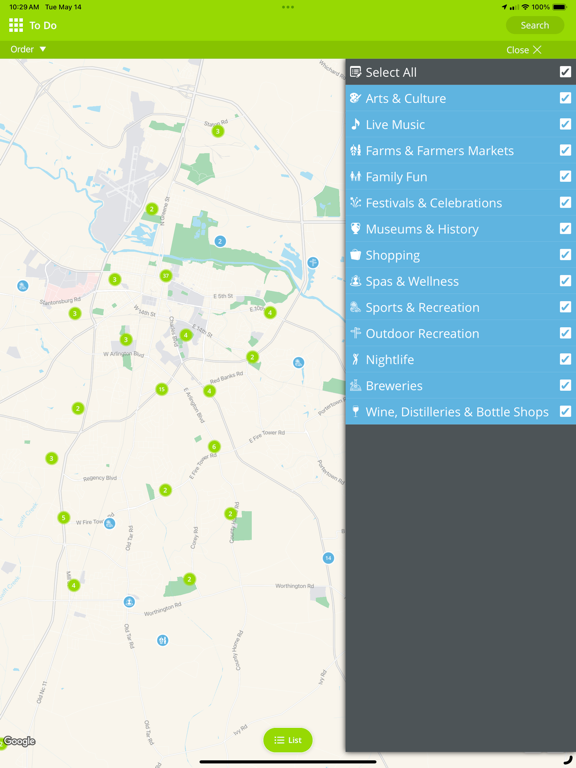Tap the Breweries icon

tap(356, 385)
